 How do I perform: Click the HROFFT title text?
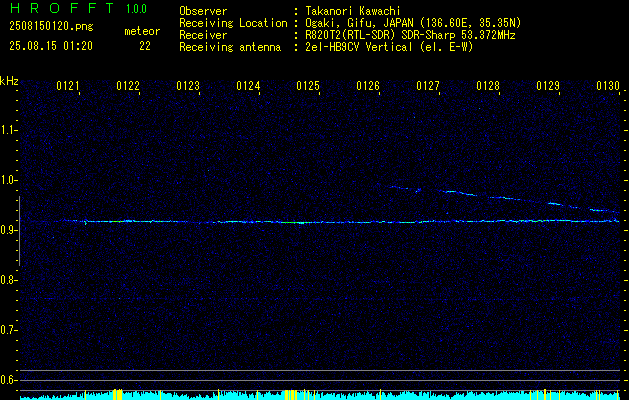(x=61, y=8)
